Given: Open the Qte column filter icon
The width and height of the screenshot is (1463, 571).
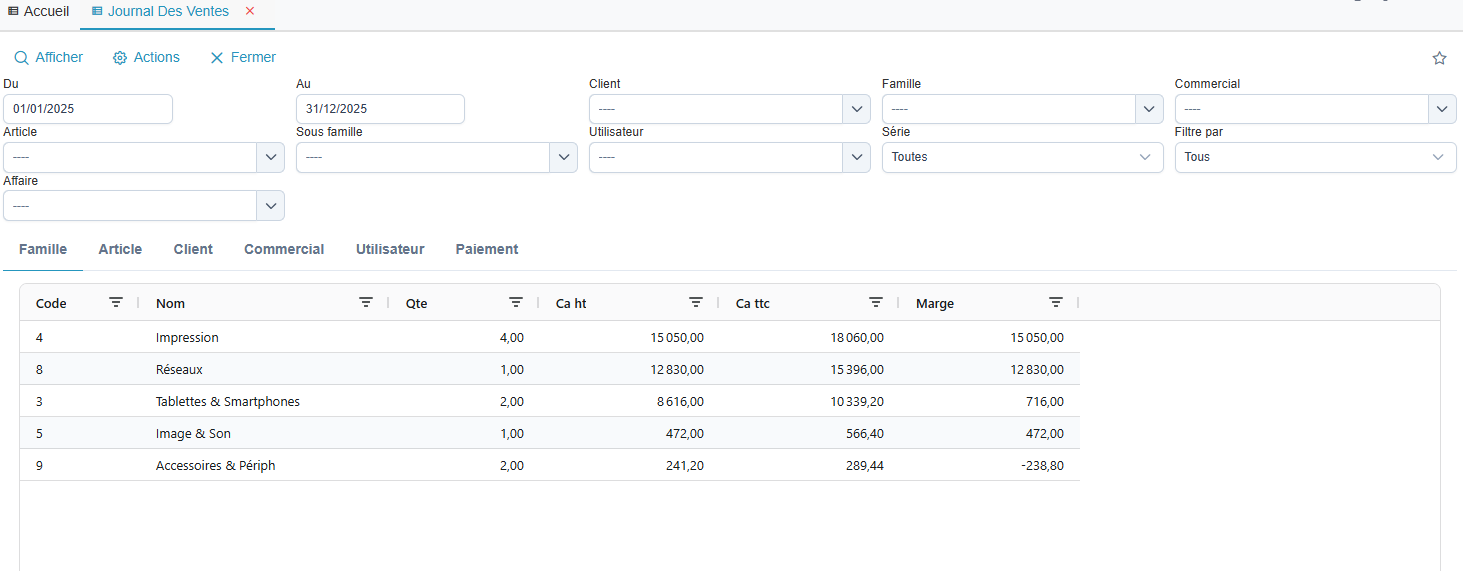Looking at the screenshot, I should [x=516, y=302].
